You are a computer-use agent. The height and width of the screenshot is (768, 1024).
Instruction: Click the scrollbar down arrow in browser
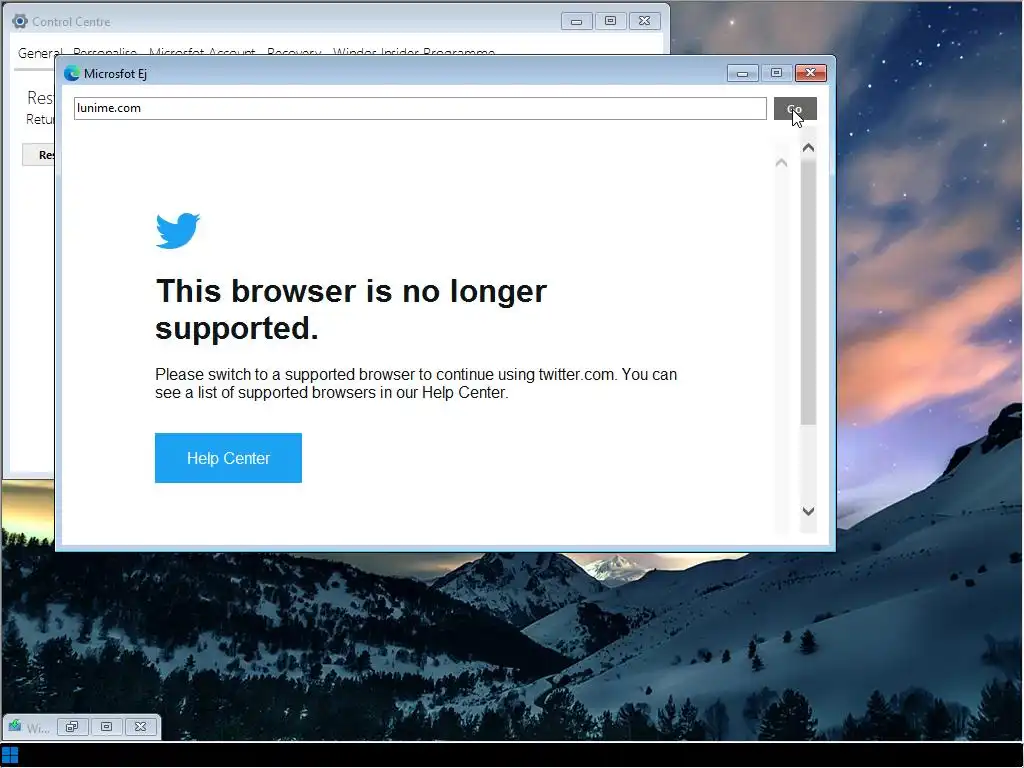tap(808, 511)
